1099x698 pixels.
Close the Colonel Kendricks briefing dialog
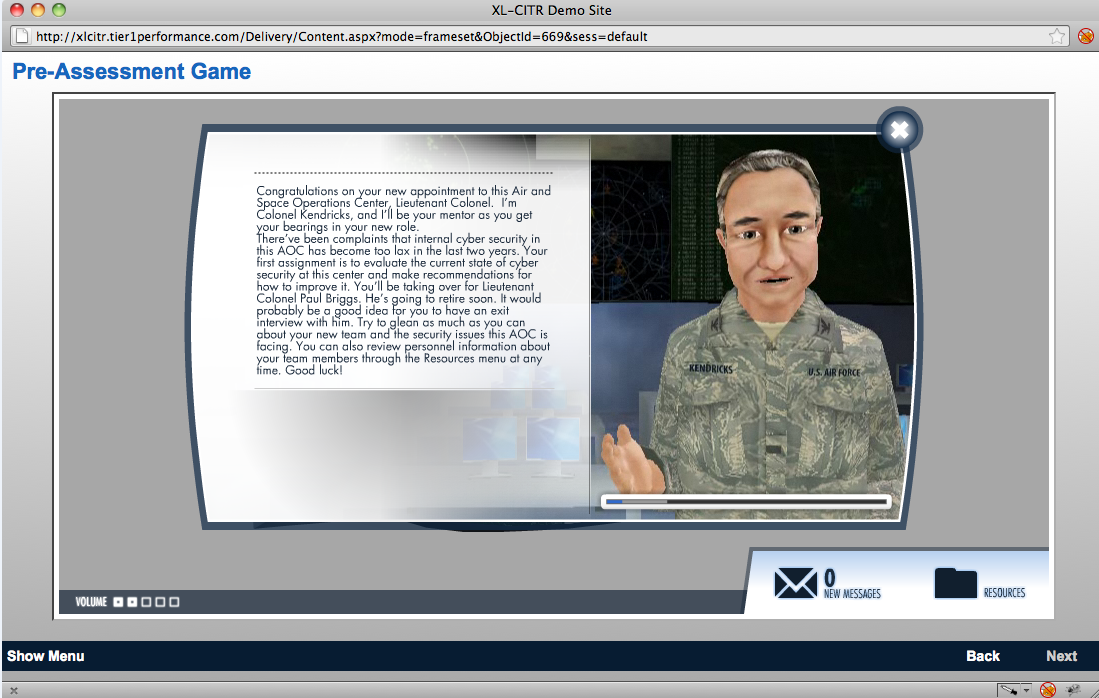coord(899,130)
